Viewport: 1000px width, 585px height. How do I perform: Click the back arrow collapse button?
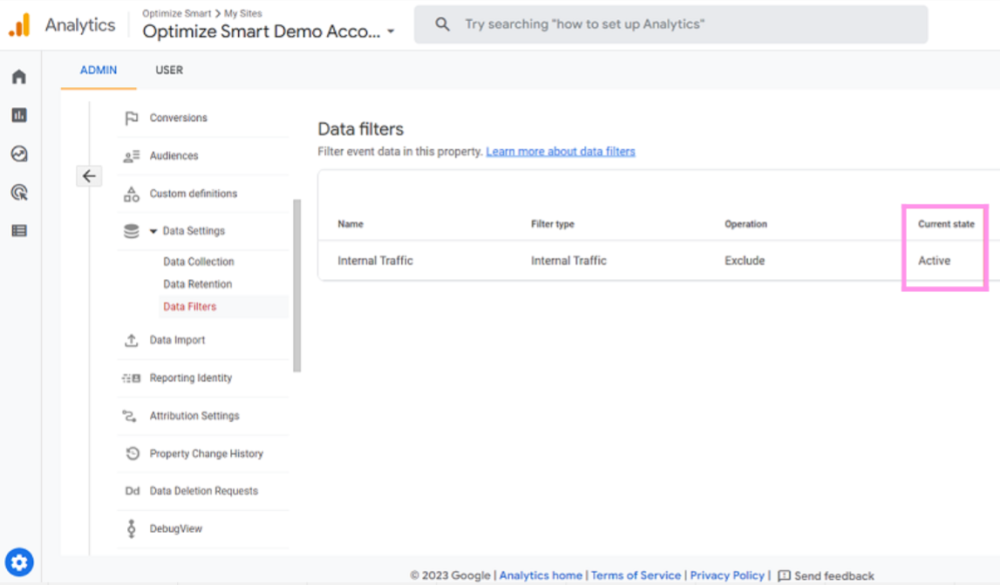(89, 176)
